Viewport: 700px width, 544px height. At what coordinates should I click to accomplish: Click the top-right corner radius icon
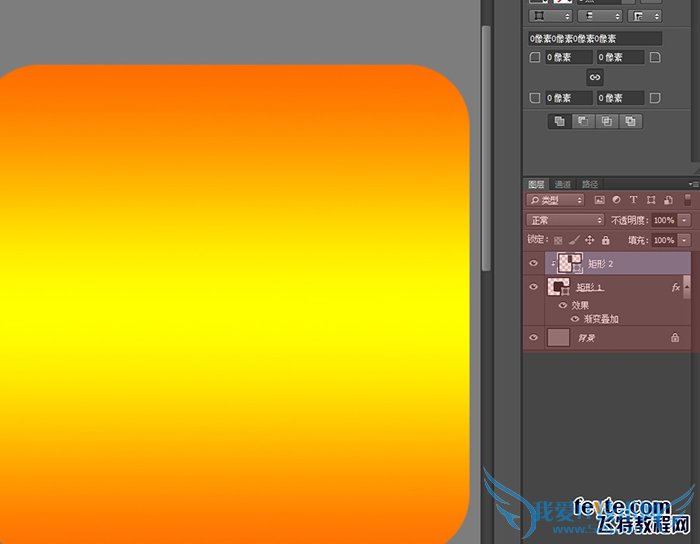tap(655, 58)
